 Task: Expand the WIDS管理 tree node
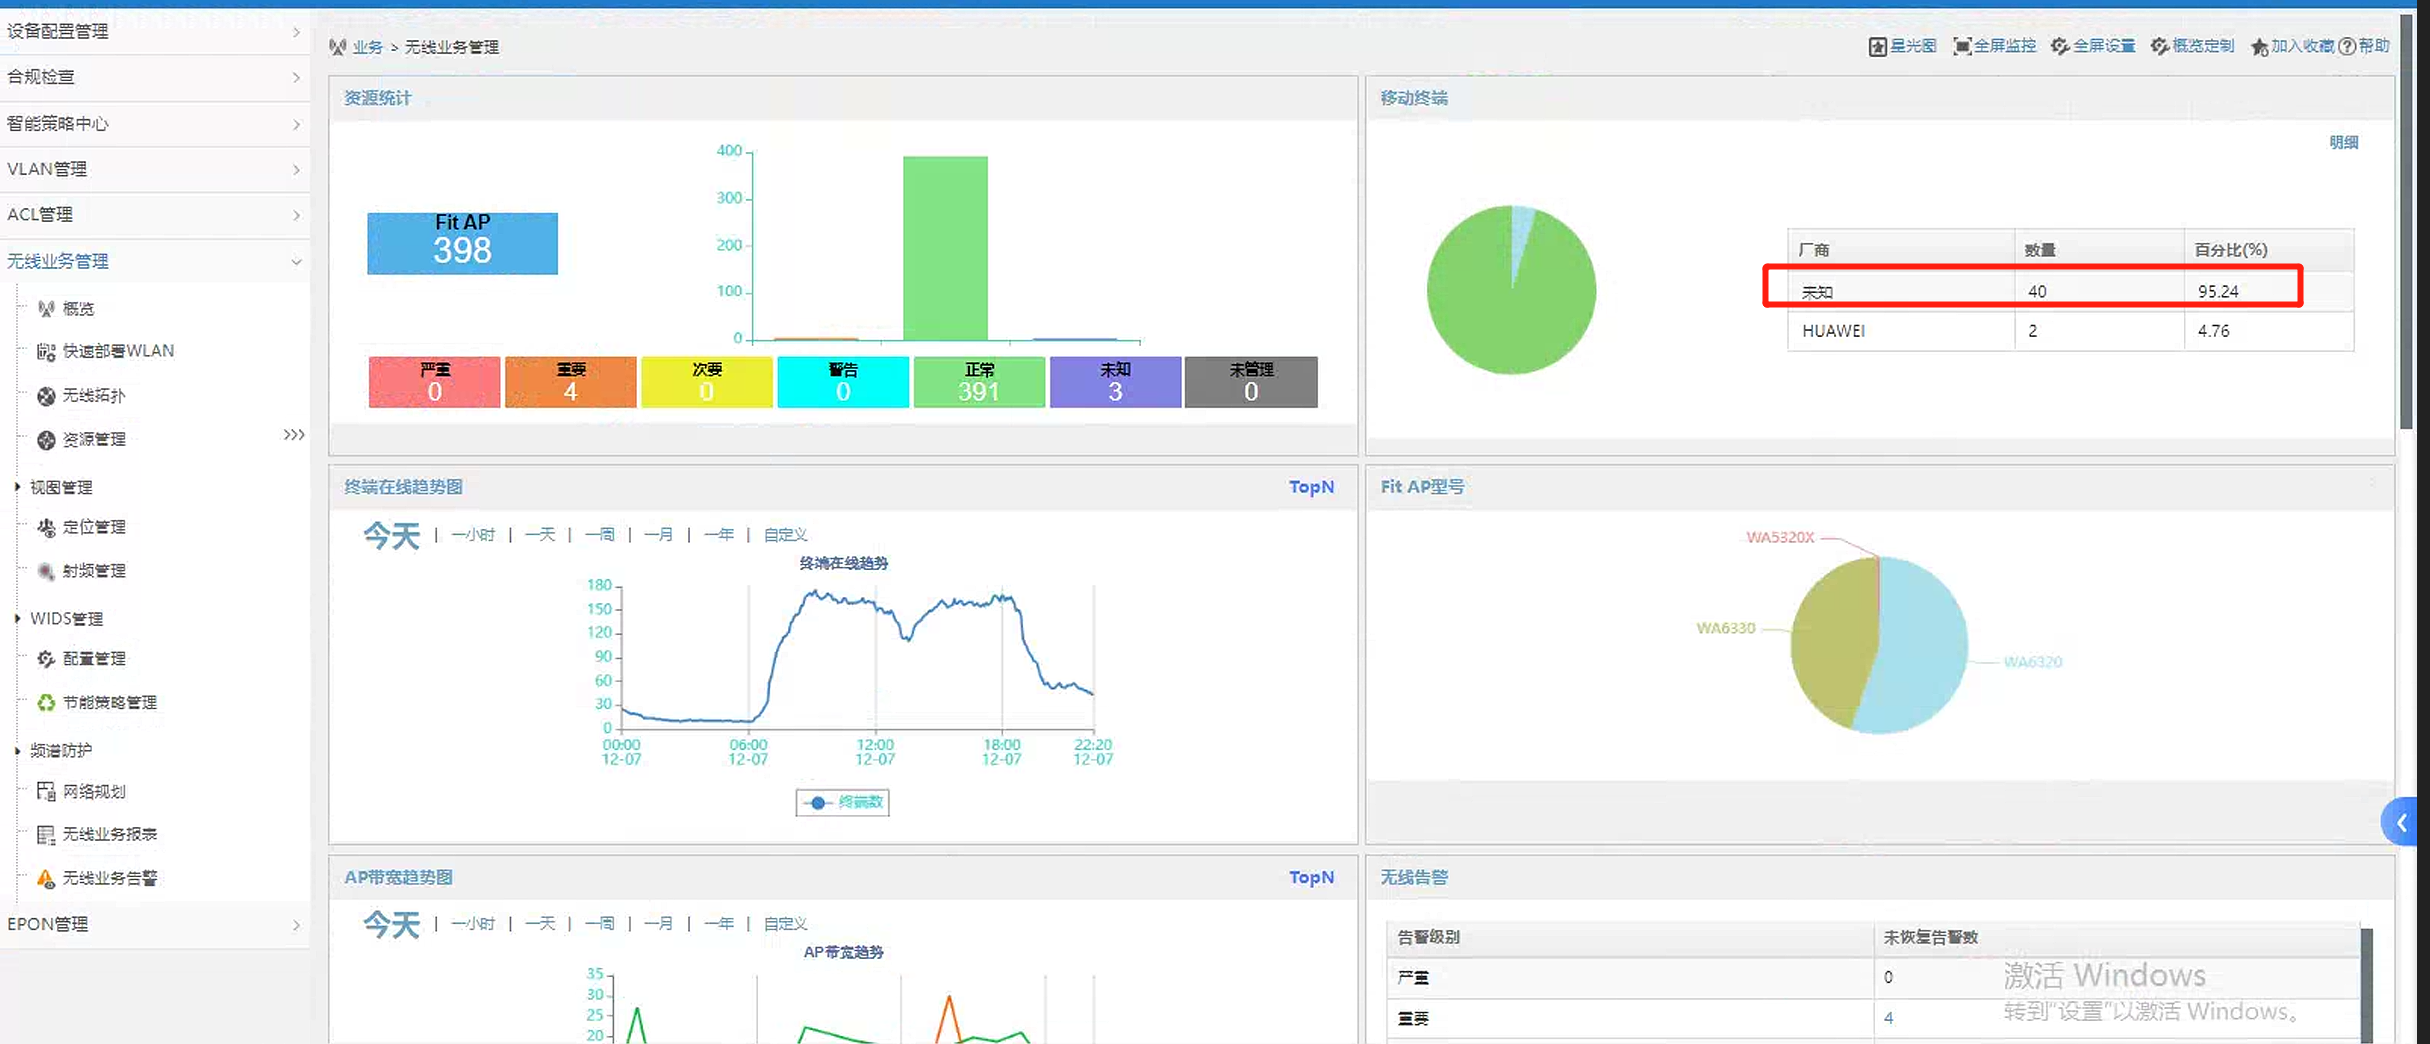coord(17,619)
